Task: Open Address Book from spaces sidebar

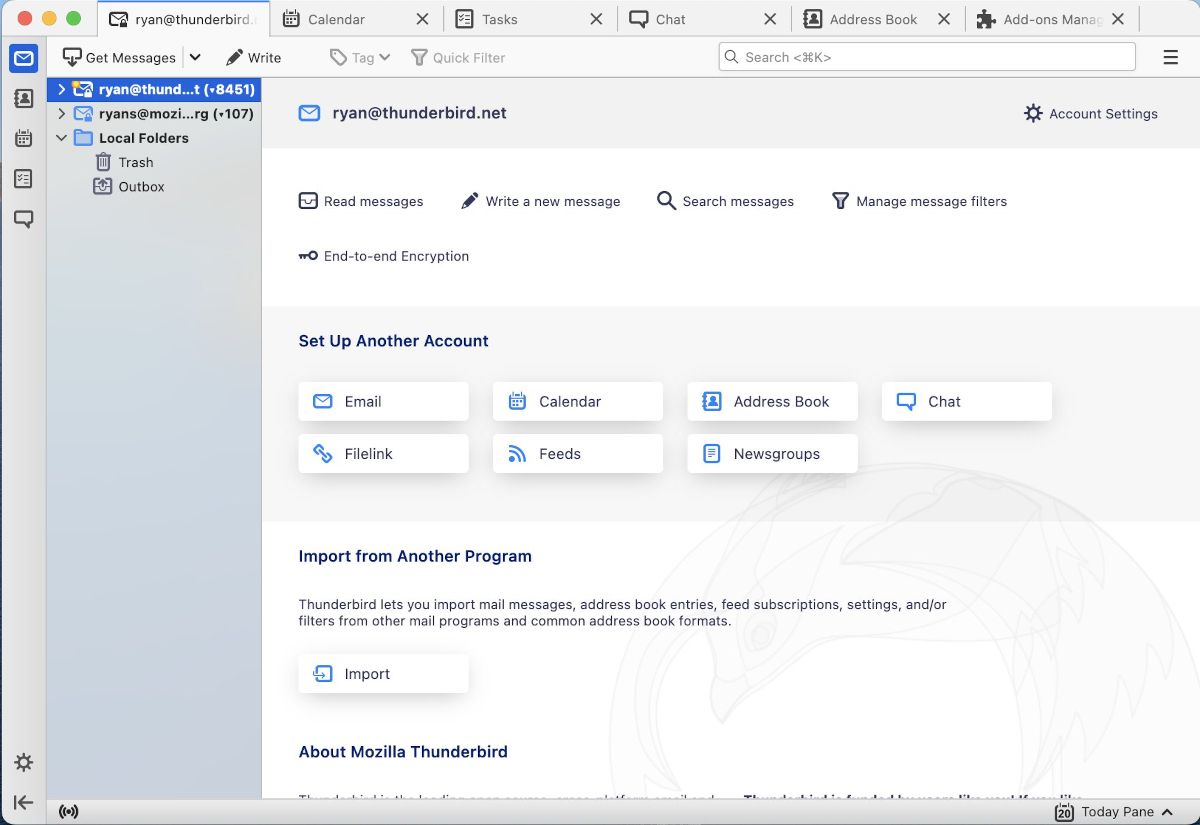Action: click(24, 98)
